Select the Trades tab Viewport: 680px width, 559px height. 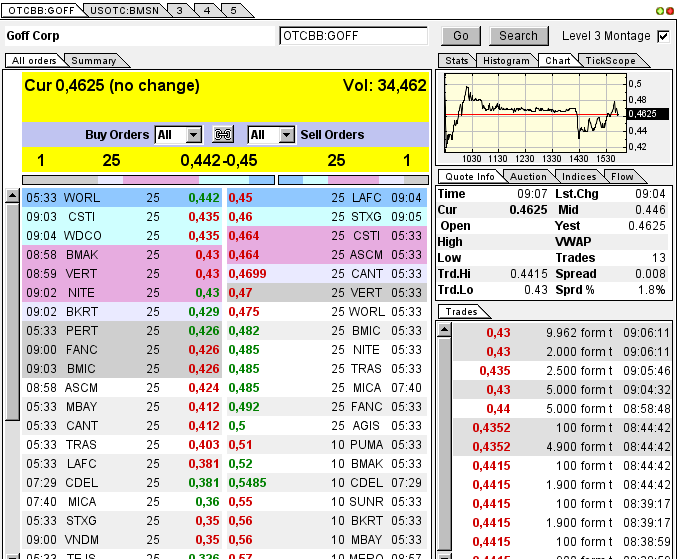pos(461,312)
